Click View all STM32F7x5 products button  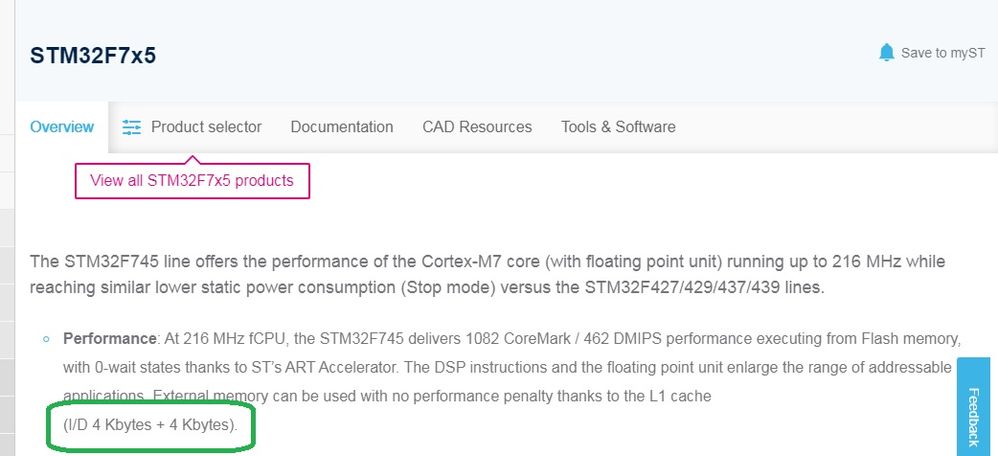click(192, 181)
